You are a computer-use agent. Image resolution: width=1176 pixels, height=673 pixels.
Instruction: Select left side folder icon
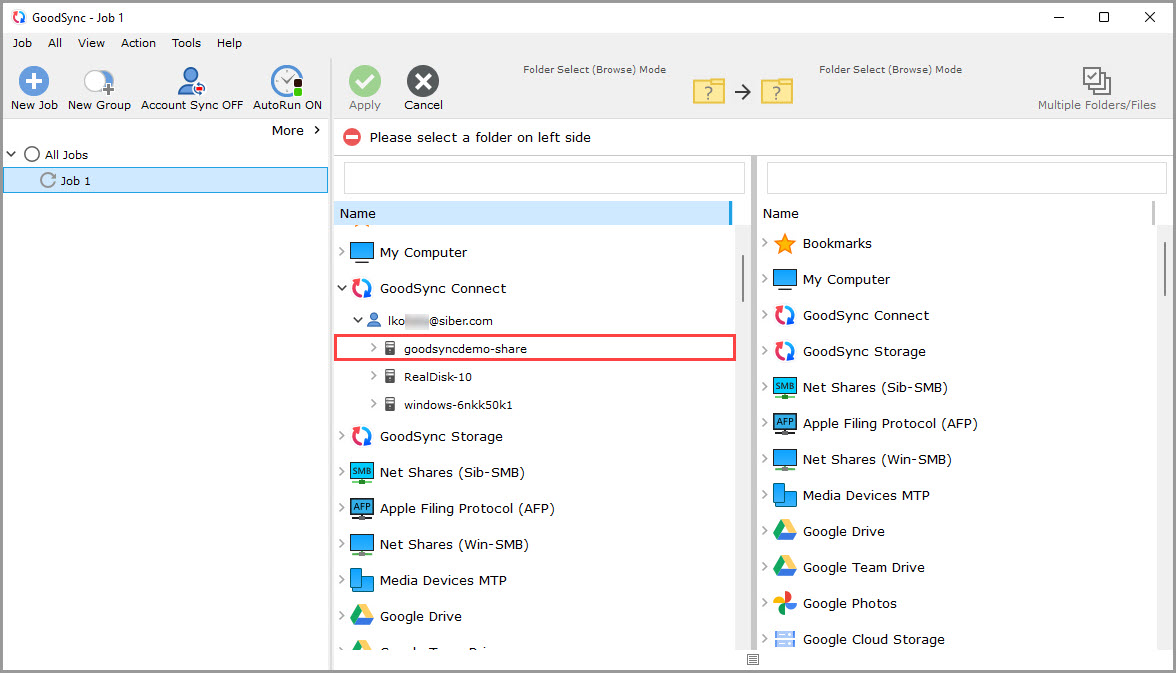click(x=709, y=91)
